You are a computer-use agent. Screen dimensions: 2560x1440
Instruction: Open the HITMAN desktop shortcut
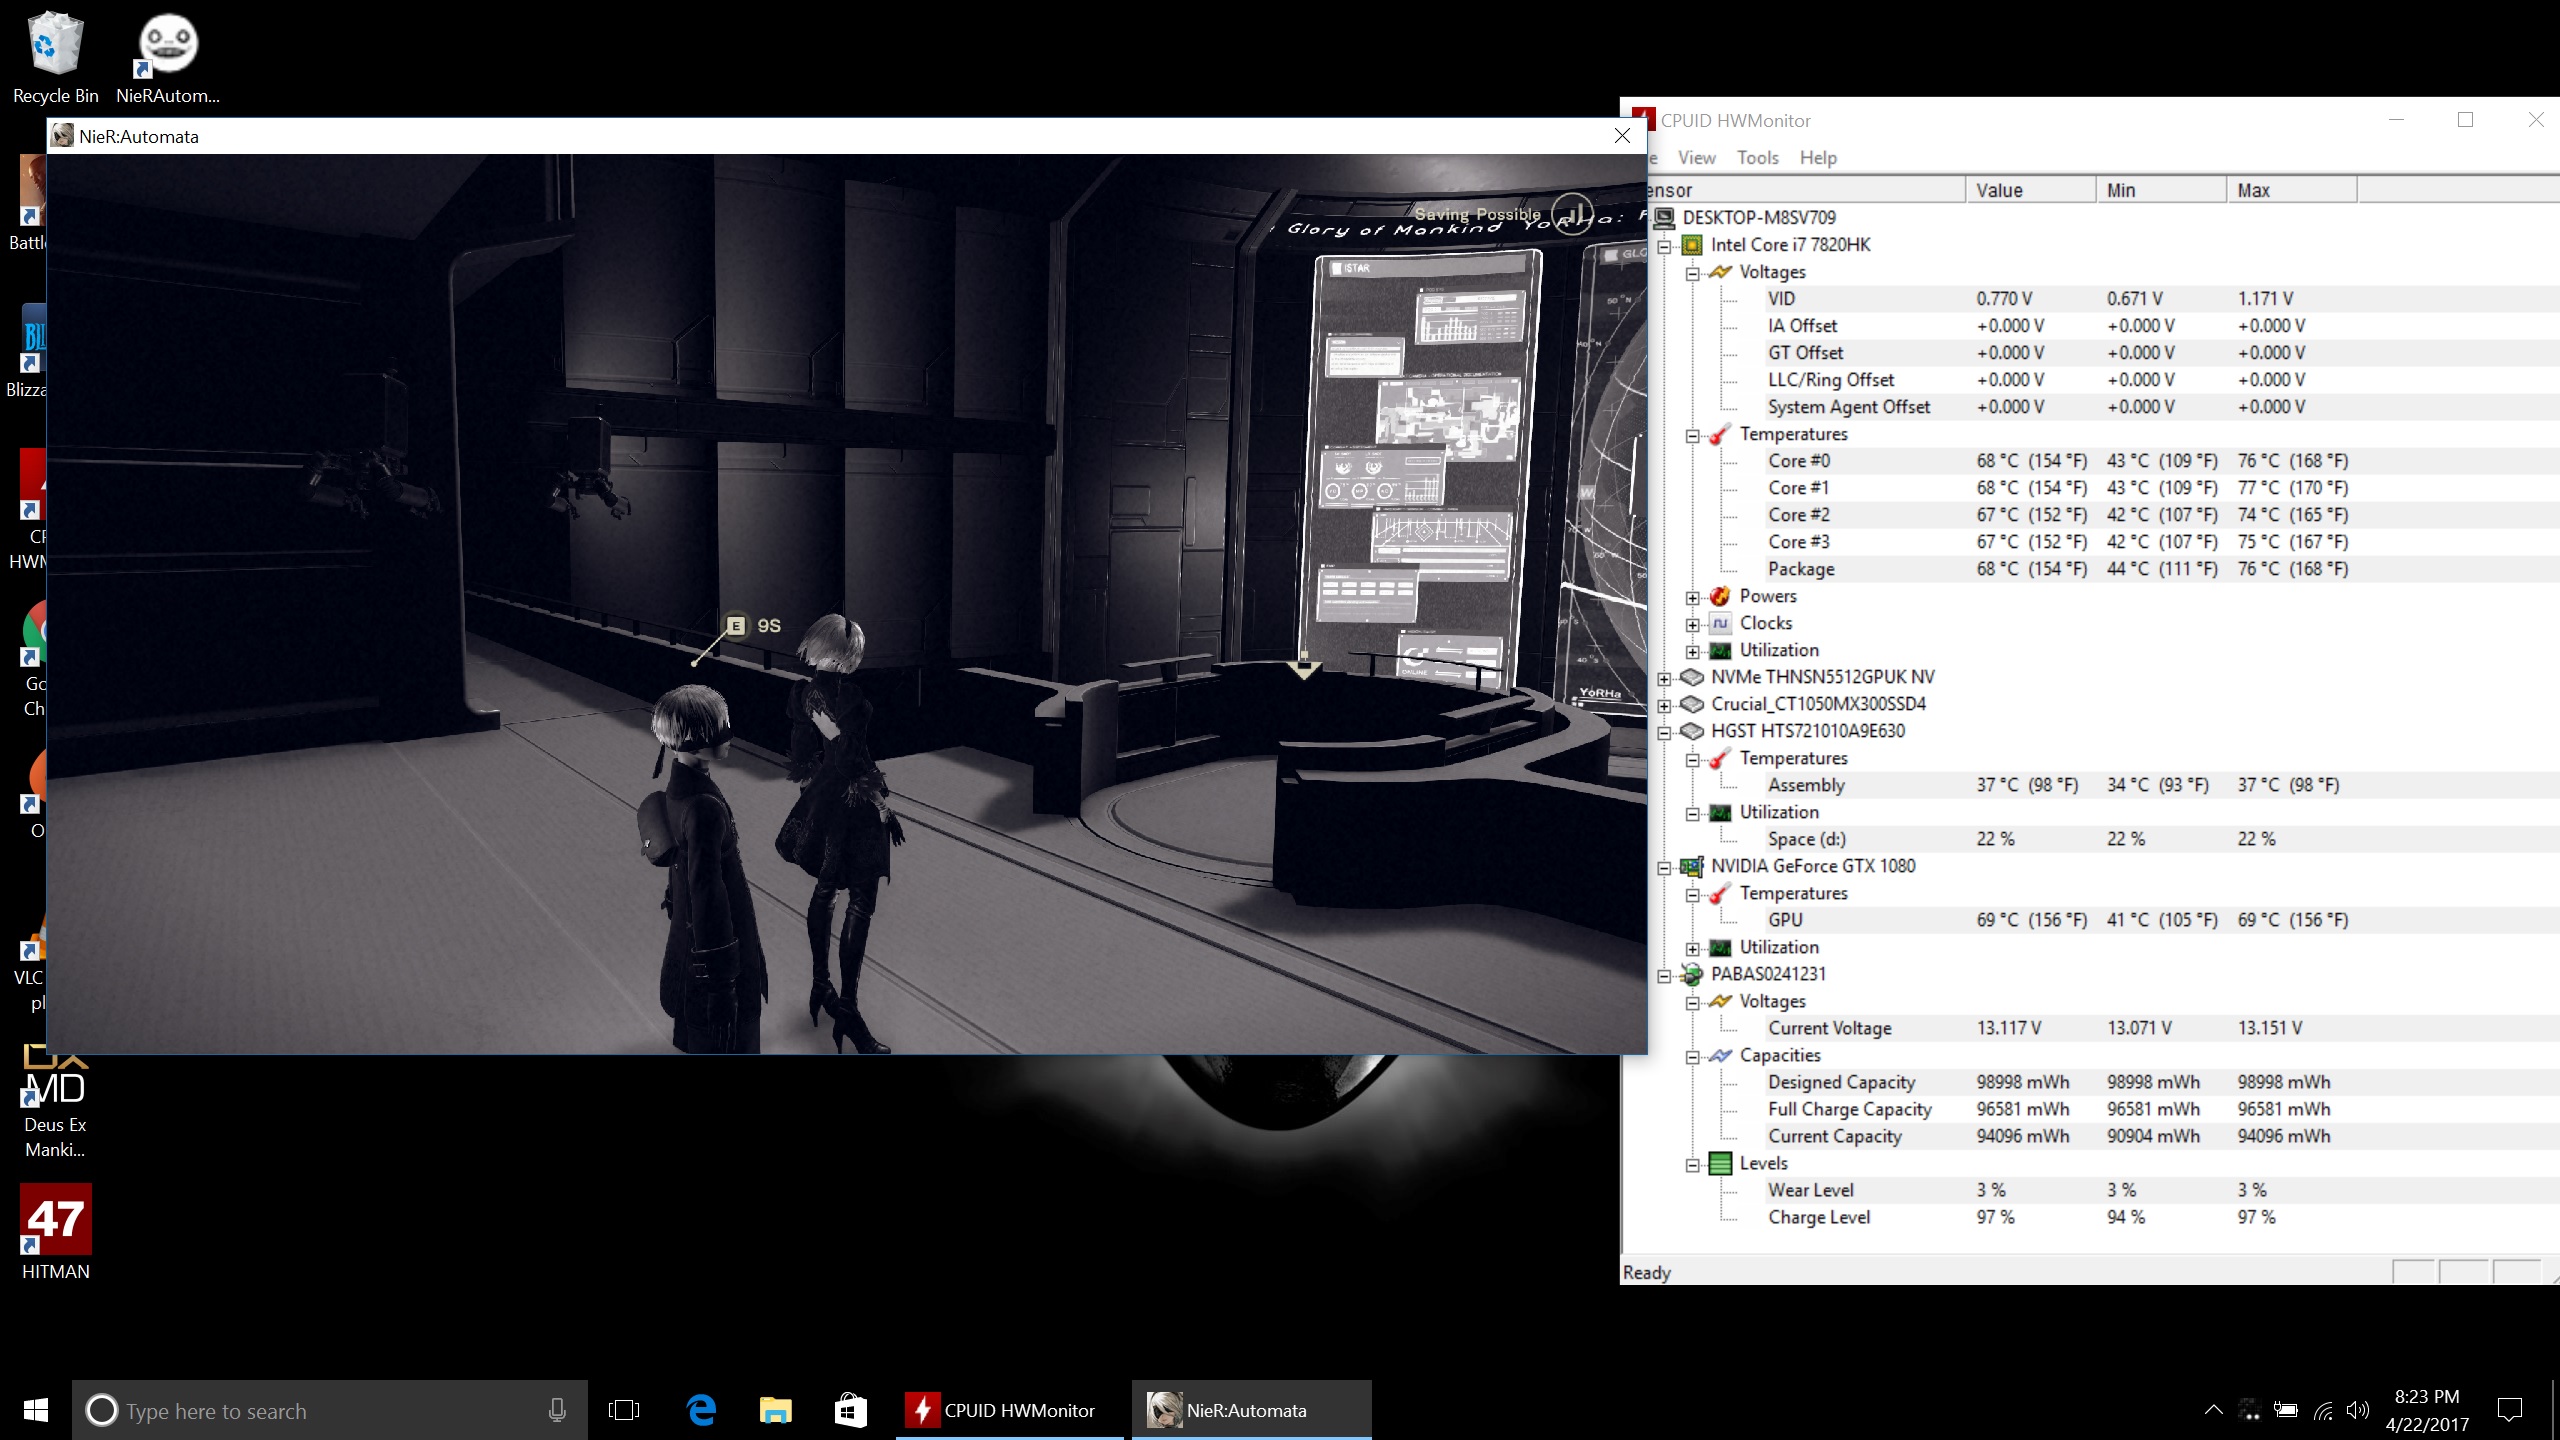tap(56, 1232)
